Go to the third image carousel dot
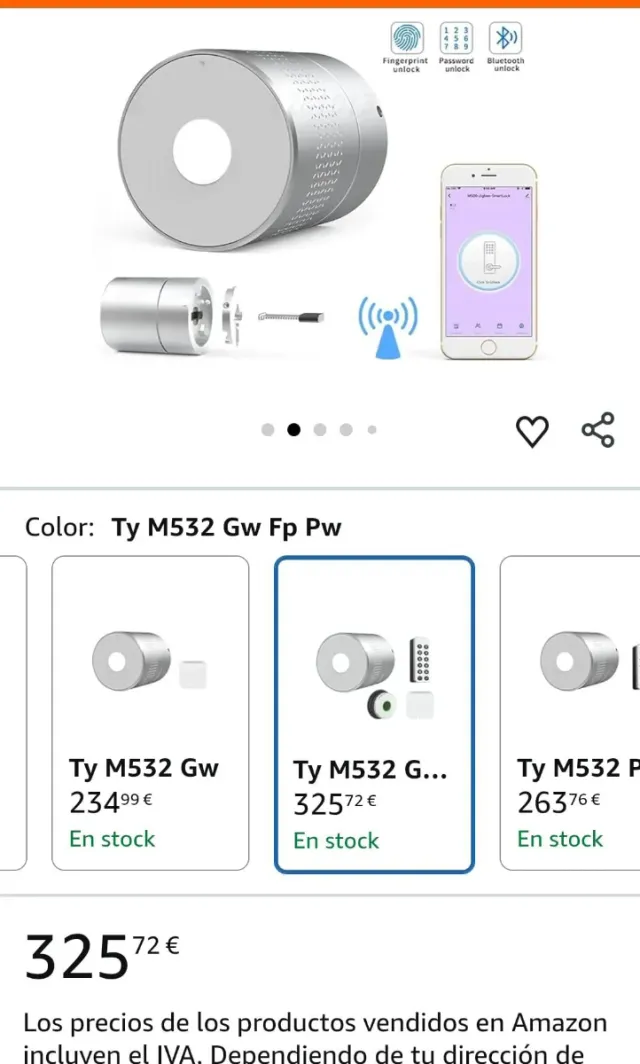The height and width of the screenshot is (1064, 640). click(x=320, y=430)
